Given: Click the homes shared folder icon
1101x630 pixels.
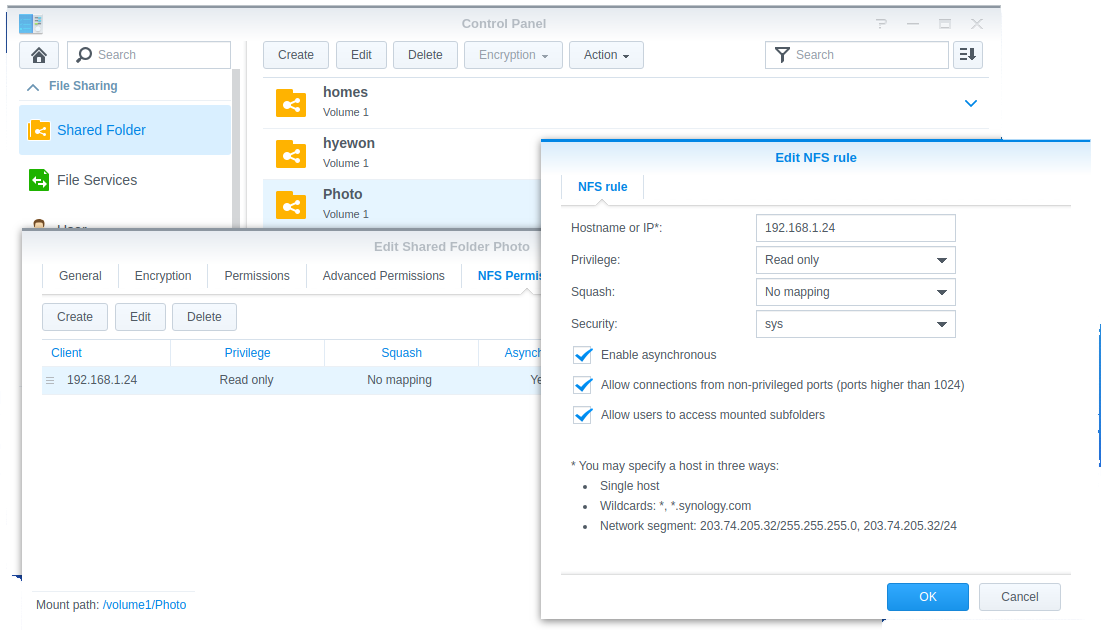Looking at the screenshot, I should click(x=291, y=103).
